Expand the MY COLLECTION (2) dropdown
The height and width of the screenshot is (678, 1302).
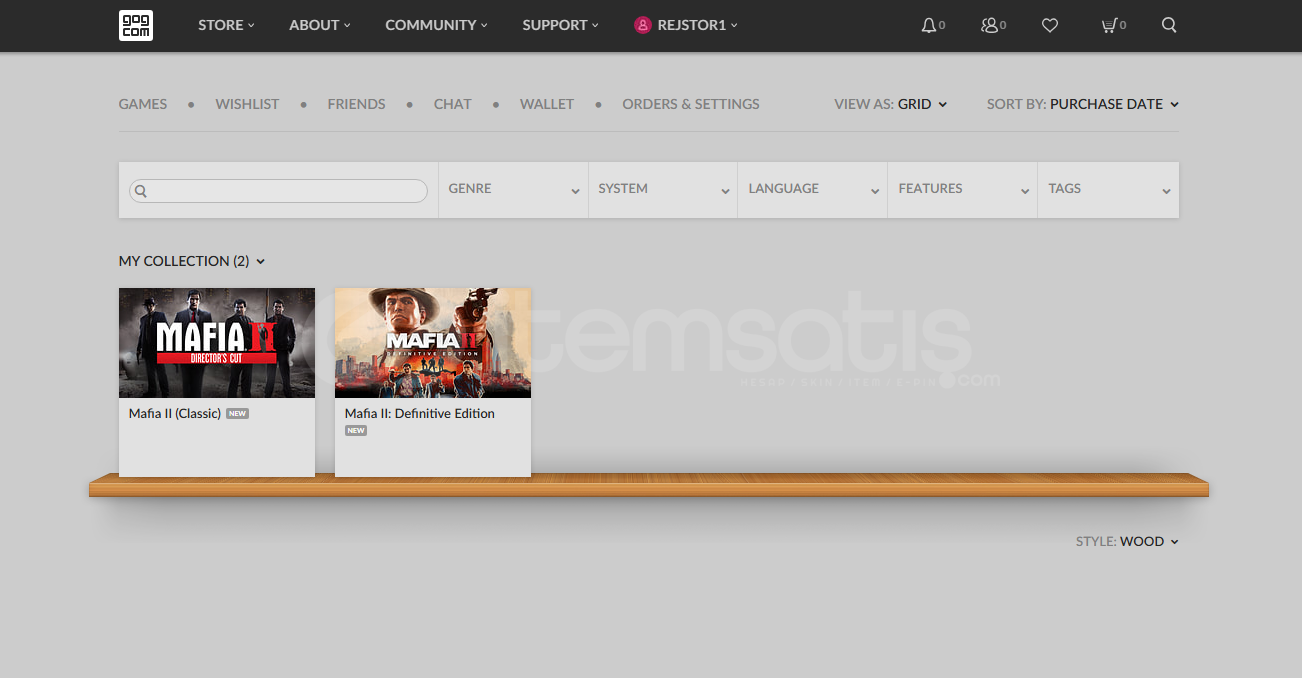coord(192,261)
